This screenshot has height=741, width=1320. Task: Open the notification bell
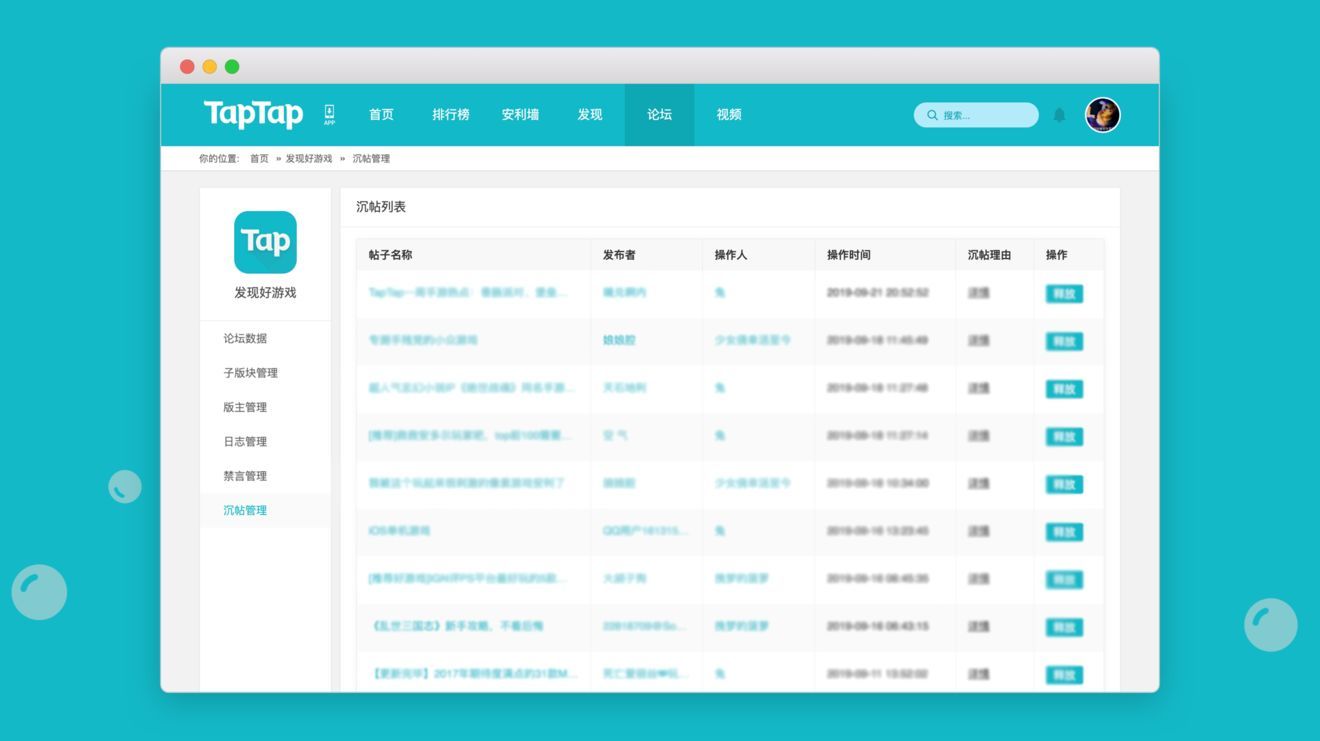1059,115
